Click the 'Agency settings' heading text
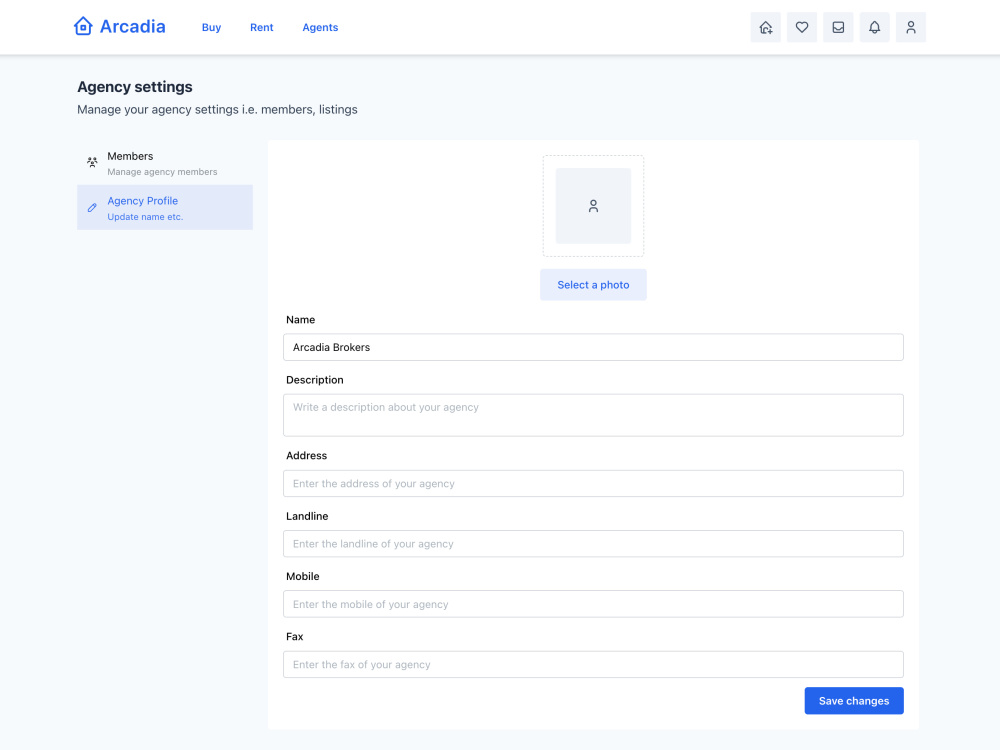Viewport: 1000px width, 750px height. (x=135, y=87)
